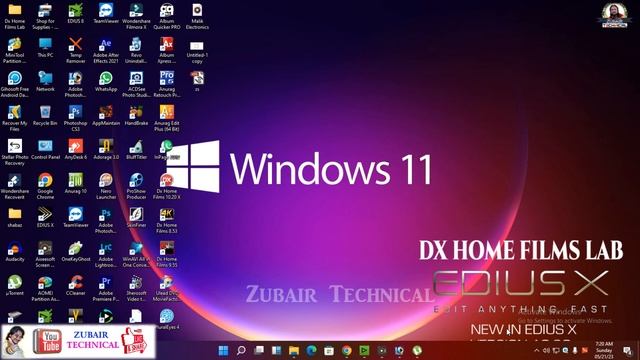
Task: Open MiniTool Partition shortcut
Action: (15, 51)
